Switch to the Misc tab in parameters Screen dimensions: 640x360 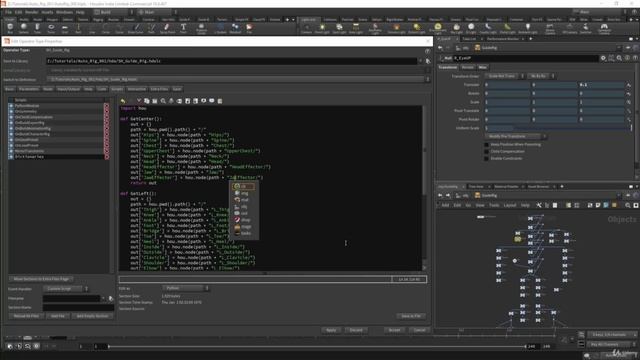click(x=483, y=67)
